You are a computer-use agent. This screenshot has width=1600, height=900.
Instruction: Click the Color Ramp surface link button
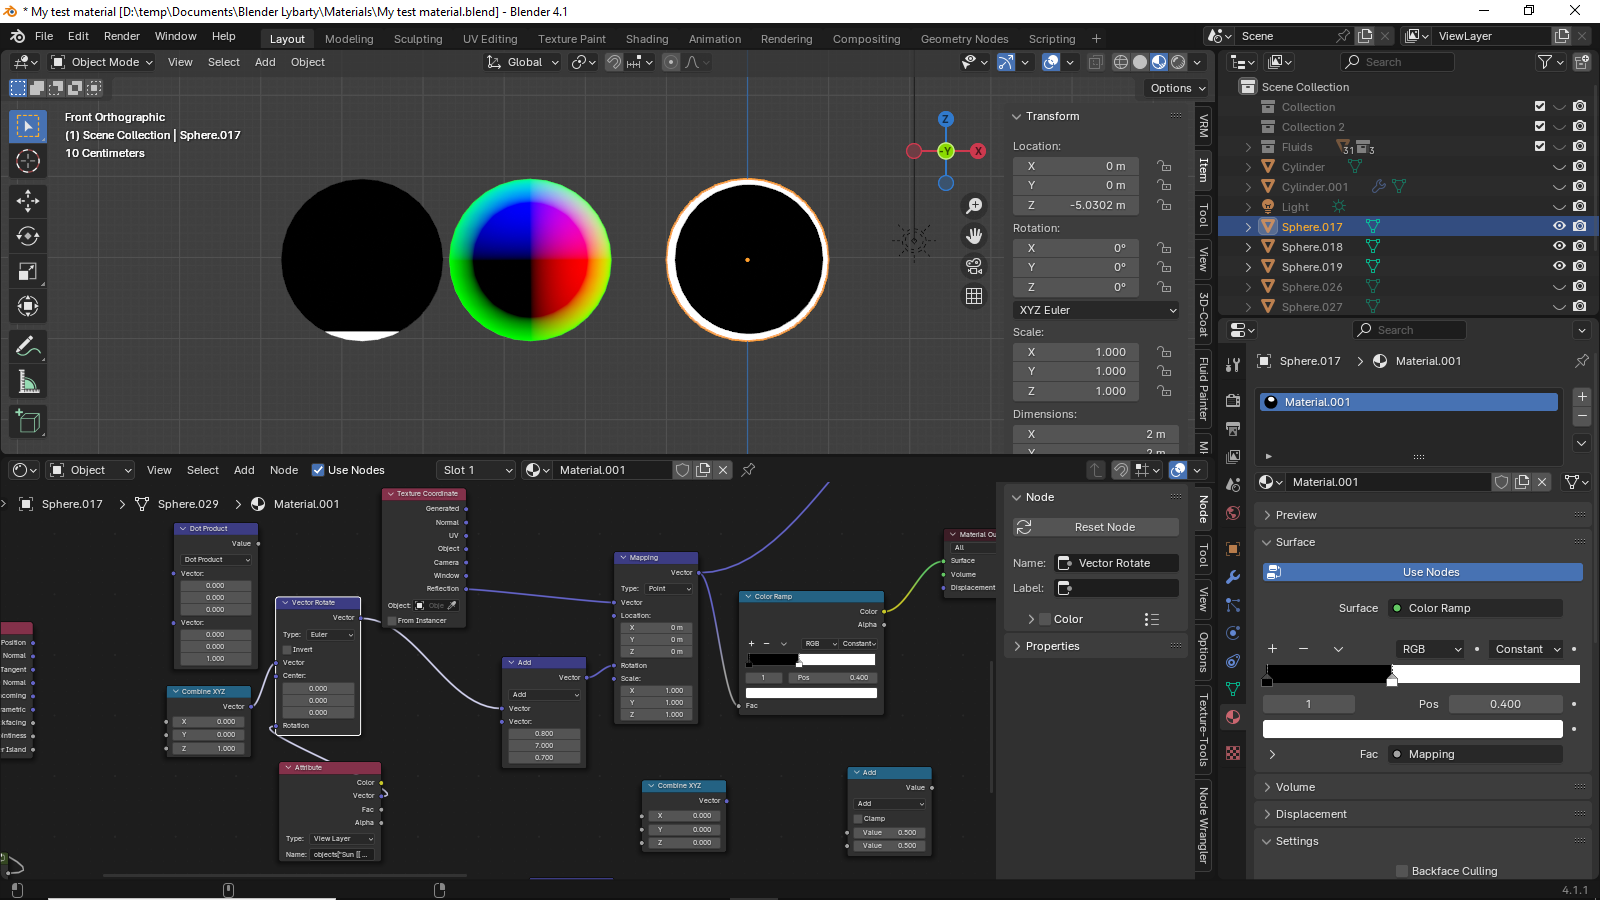tap(1475, 608)
